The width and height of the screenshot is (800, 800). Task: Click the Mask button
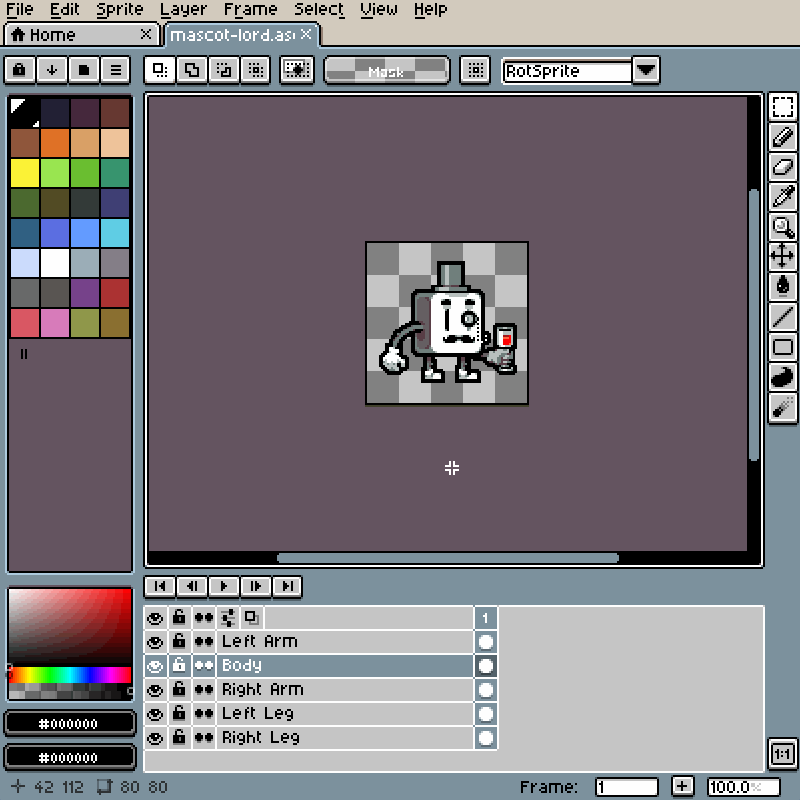click(x=386, y=70)
